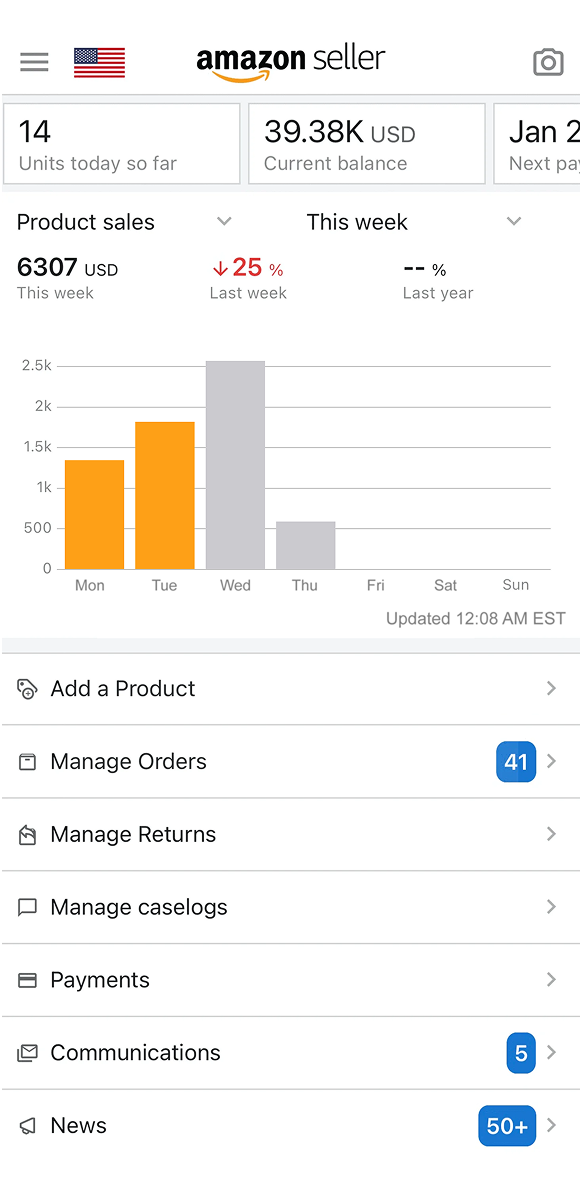Tap the News megaphone icon
The width and height of the screenshot is (580, 1203).
point(28,1126)
